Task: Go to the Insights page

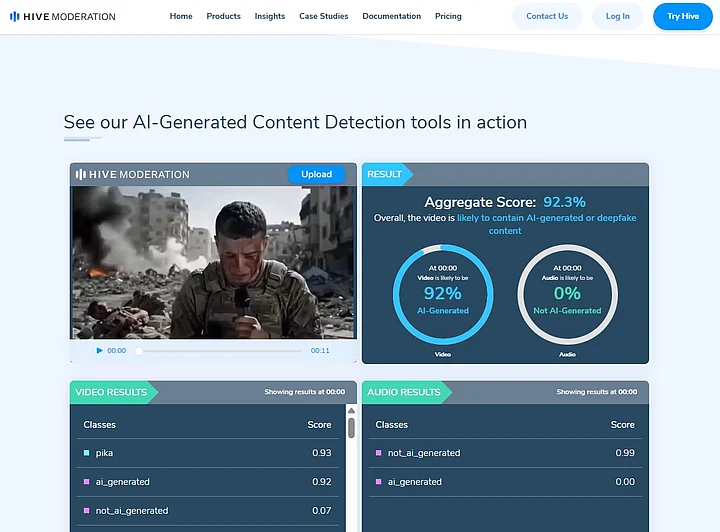Action: tap(270, 17)
